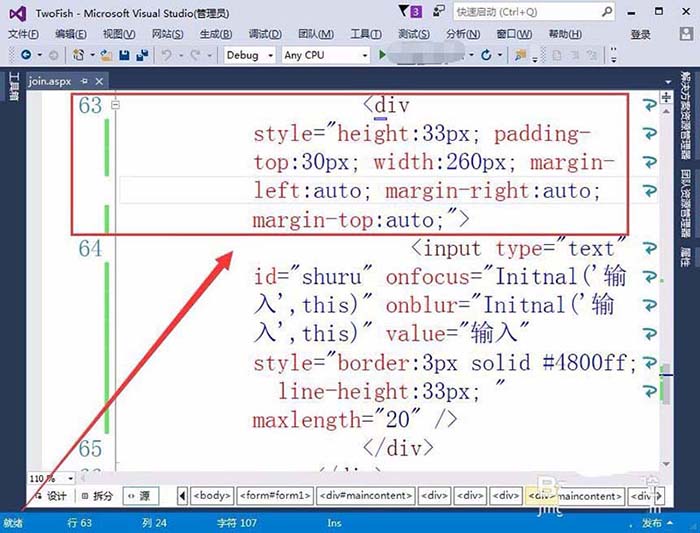This screenshot has width=700, height=533.
Task: Open the 分析(N) menu
Action: pyautogui.click(x=463, y=34)
